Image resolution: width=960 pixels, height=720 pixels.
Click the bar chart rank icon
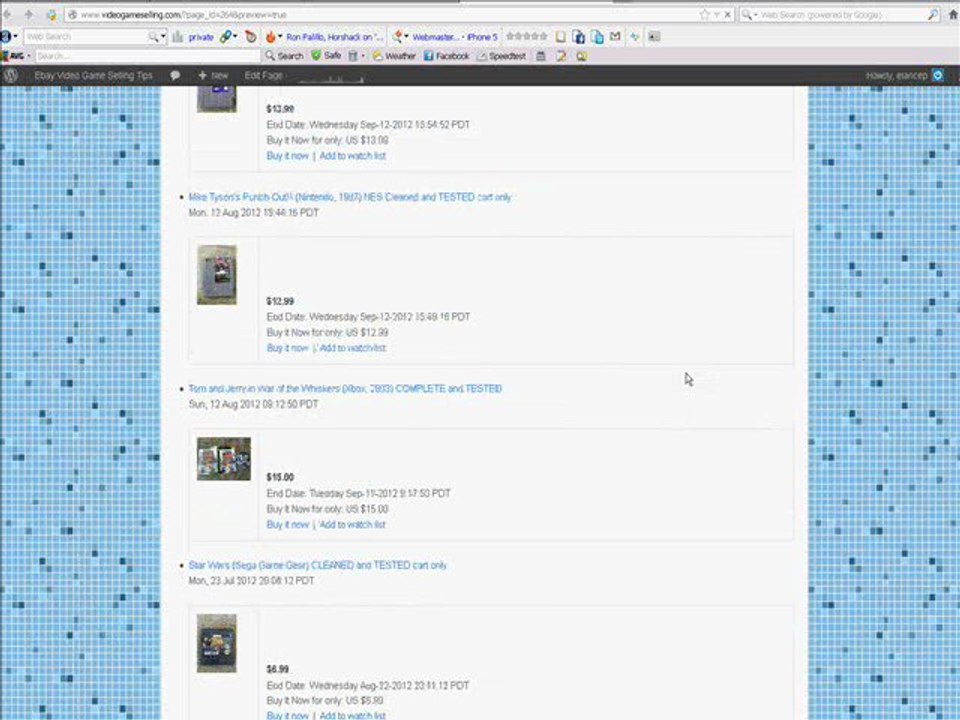pyautogui.click(x=178, y=37)
